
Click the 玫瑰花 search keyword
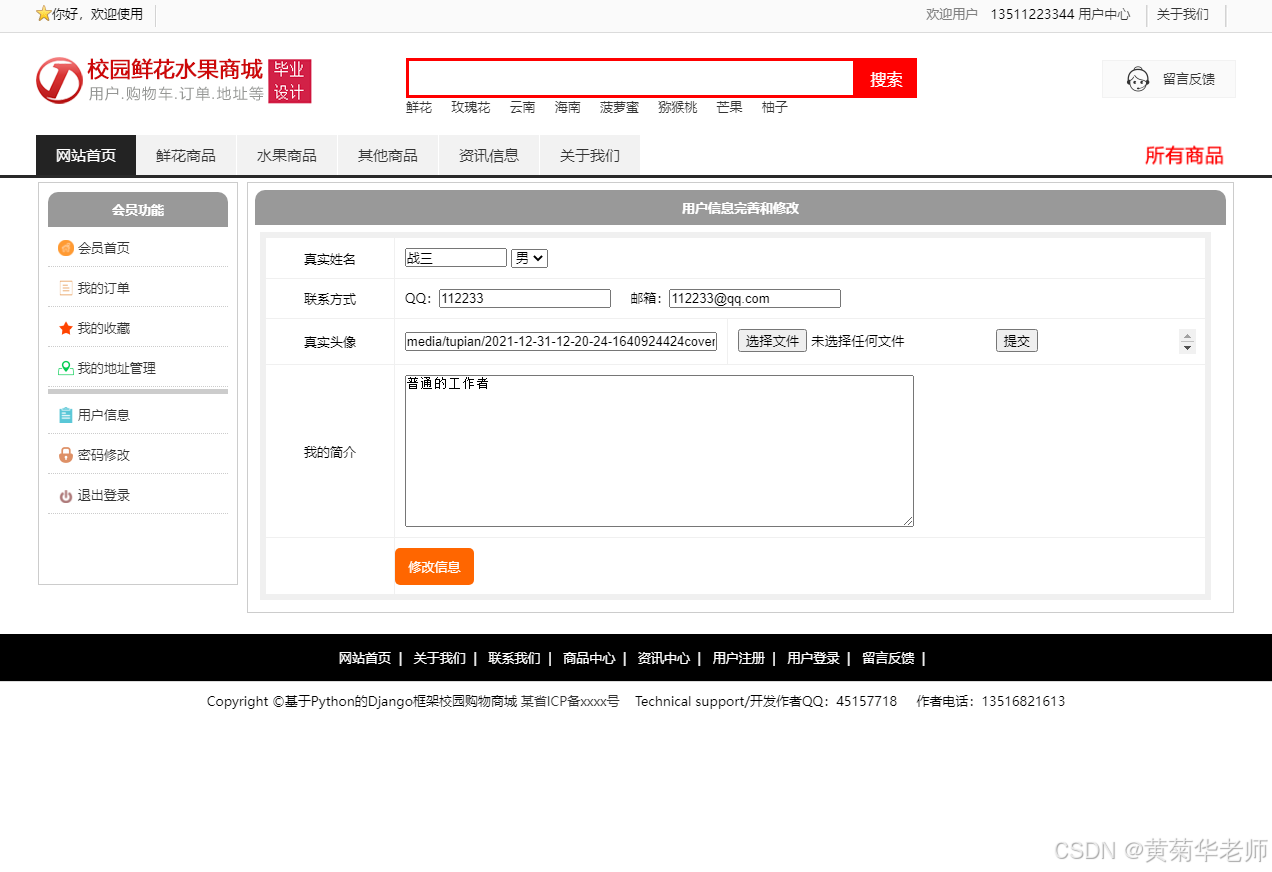click(471, 107)
